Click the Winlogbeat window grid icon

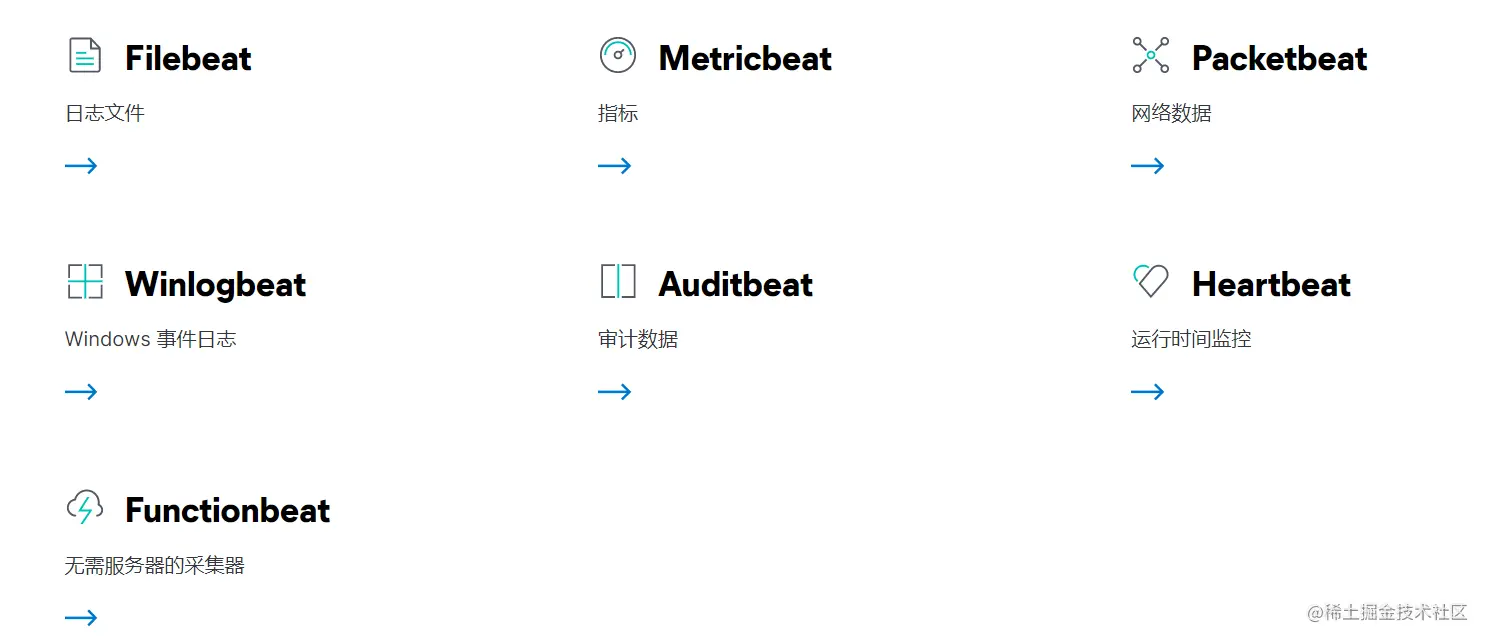pos(85,281)
